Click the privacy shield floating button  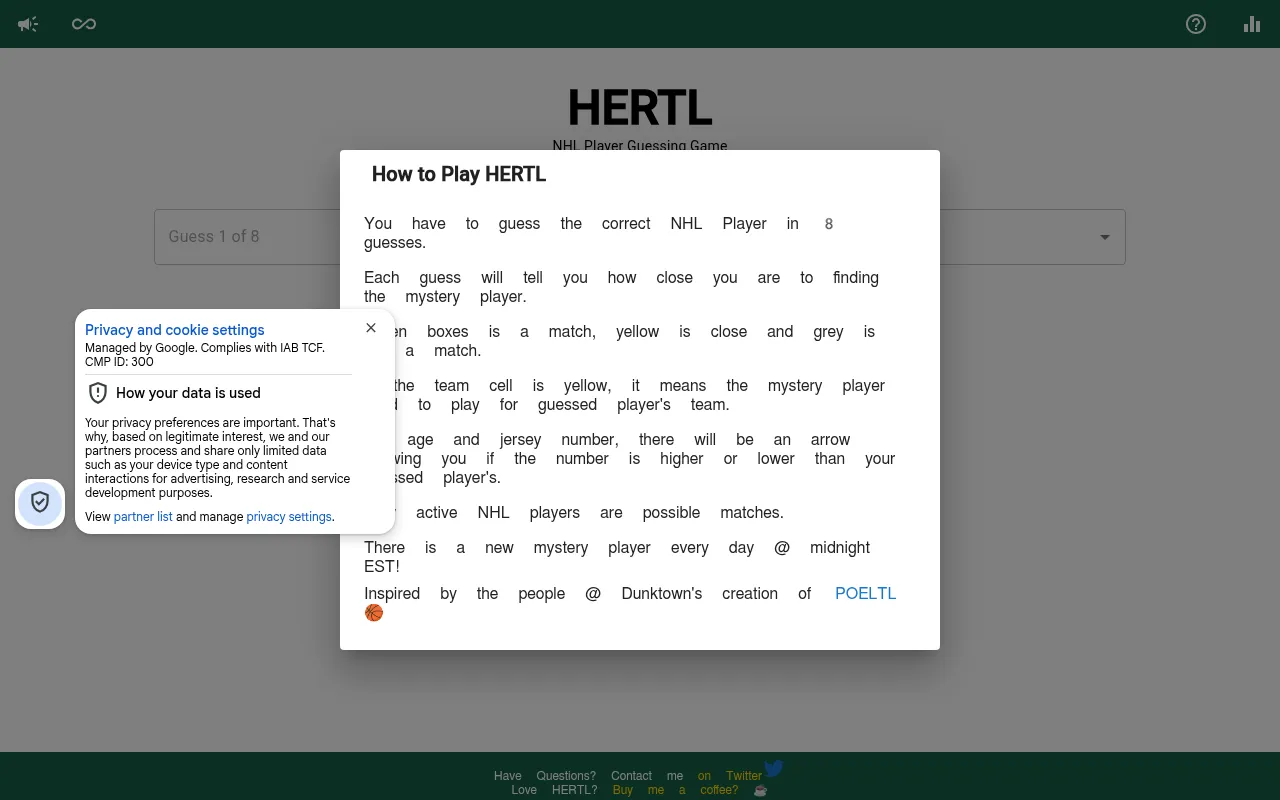click(40, 503)
